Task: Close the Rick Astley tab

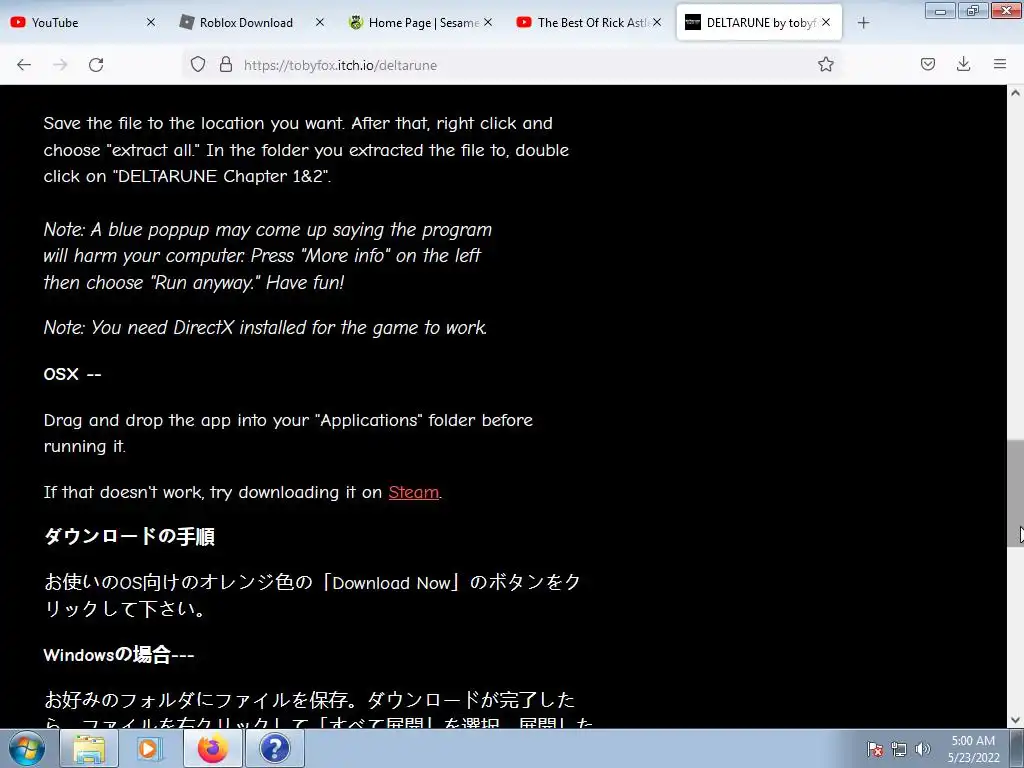Action: 657,22
